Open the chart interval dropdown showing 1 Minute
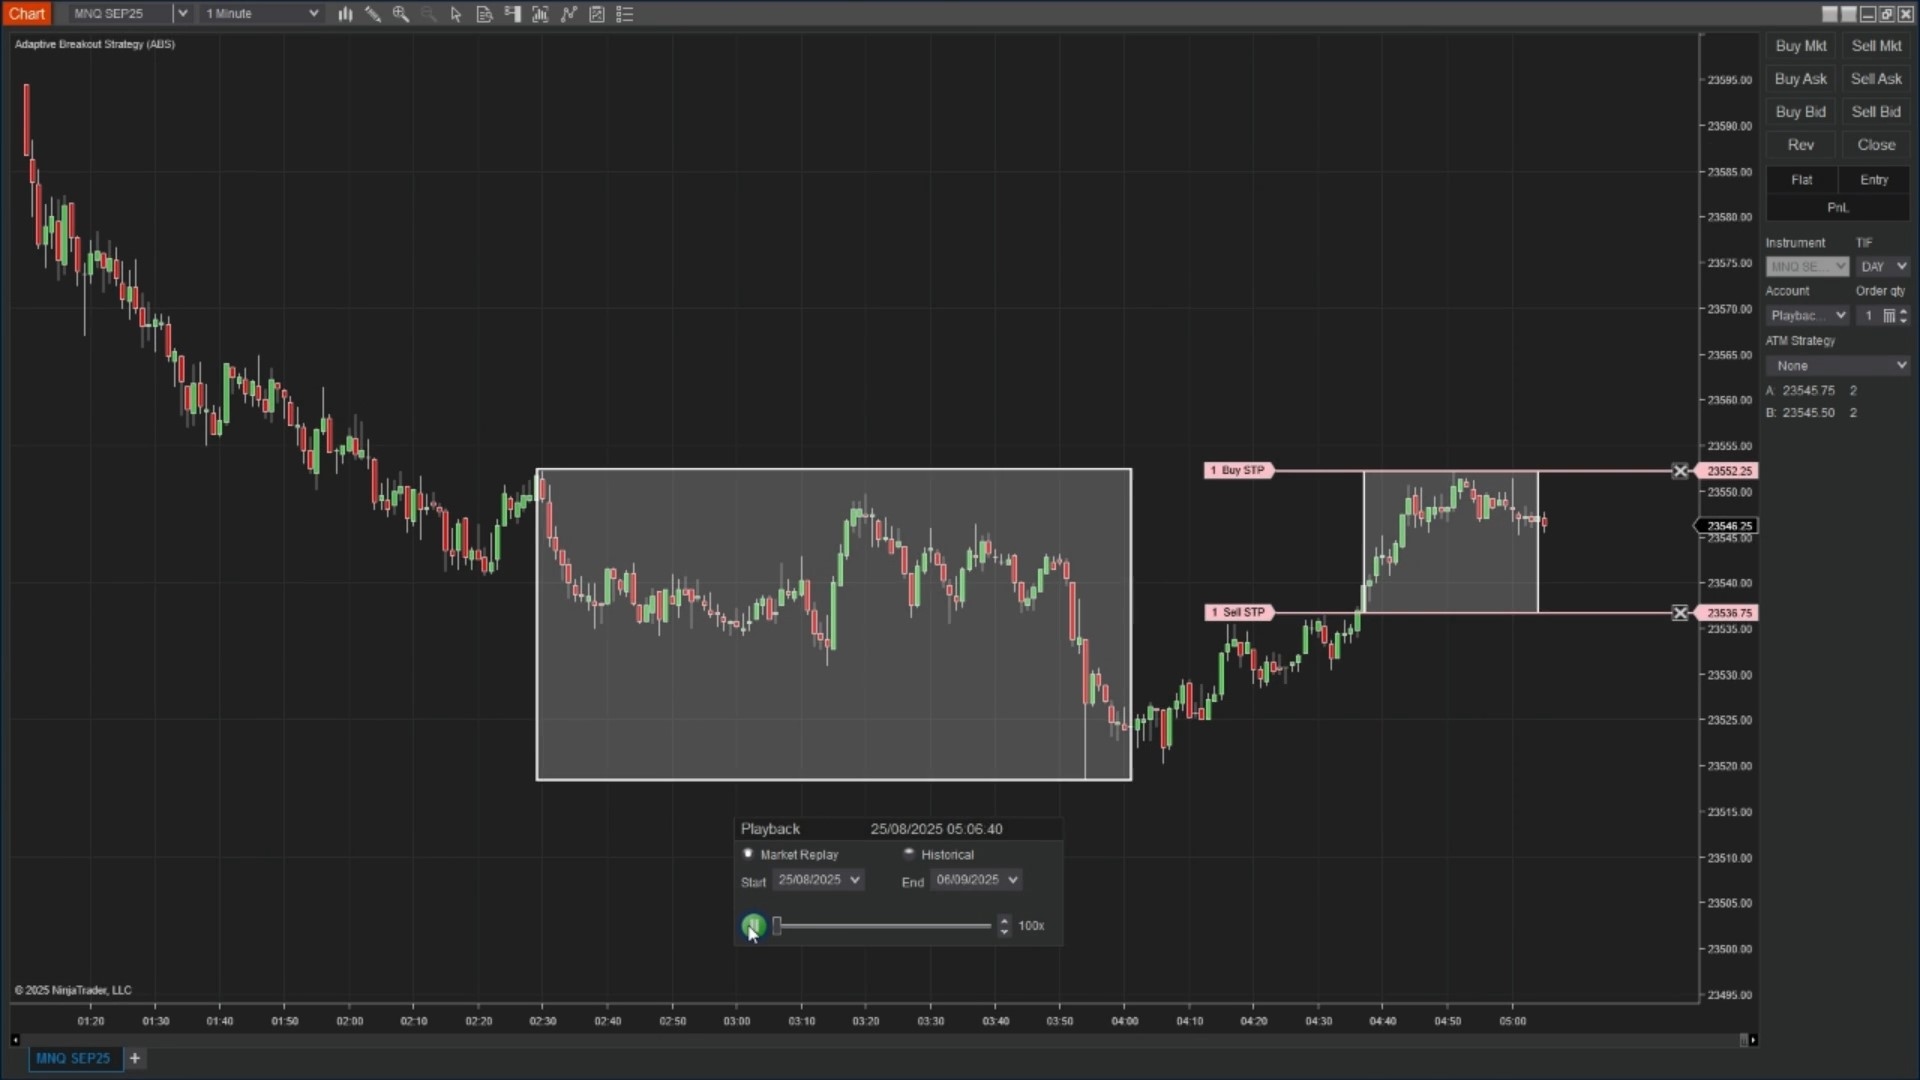 260,13
